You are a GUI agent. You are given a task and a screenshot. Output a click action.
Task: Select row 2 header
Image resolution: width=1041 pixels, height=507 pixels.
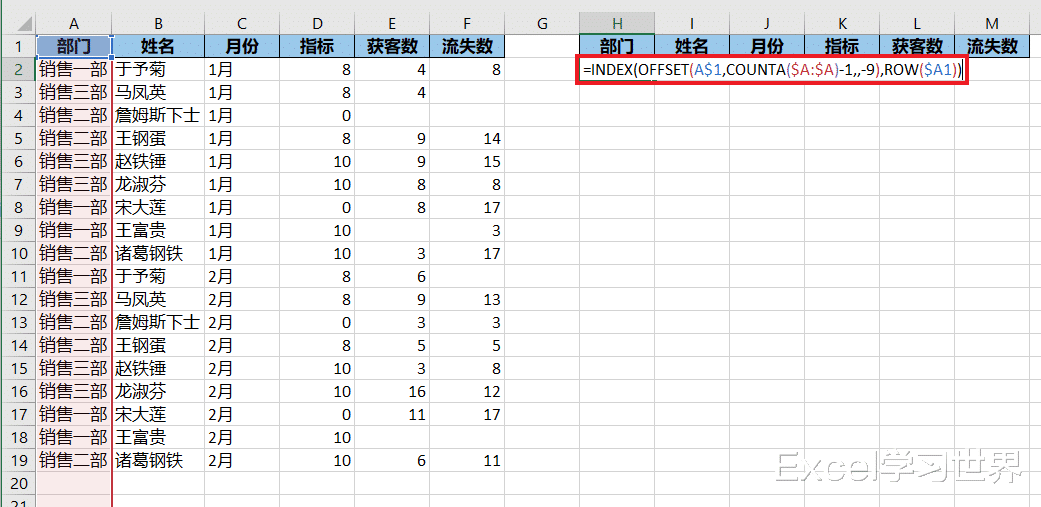(18, 69)
